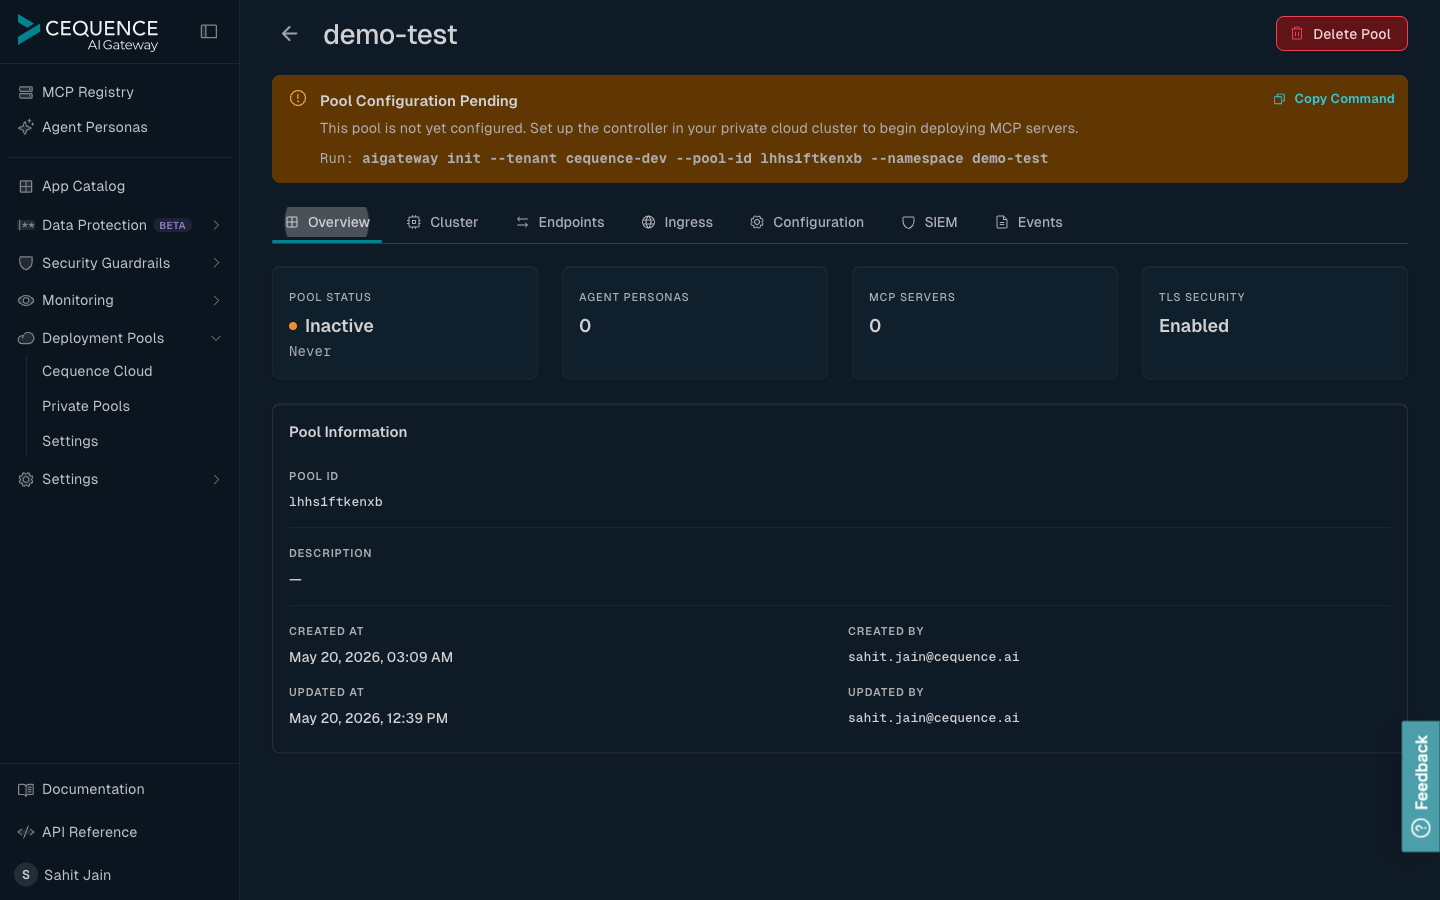The image size is (1440, 900).
Task: Open the Endpoints tab
Action: (x=560, y=222)
